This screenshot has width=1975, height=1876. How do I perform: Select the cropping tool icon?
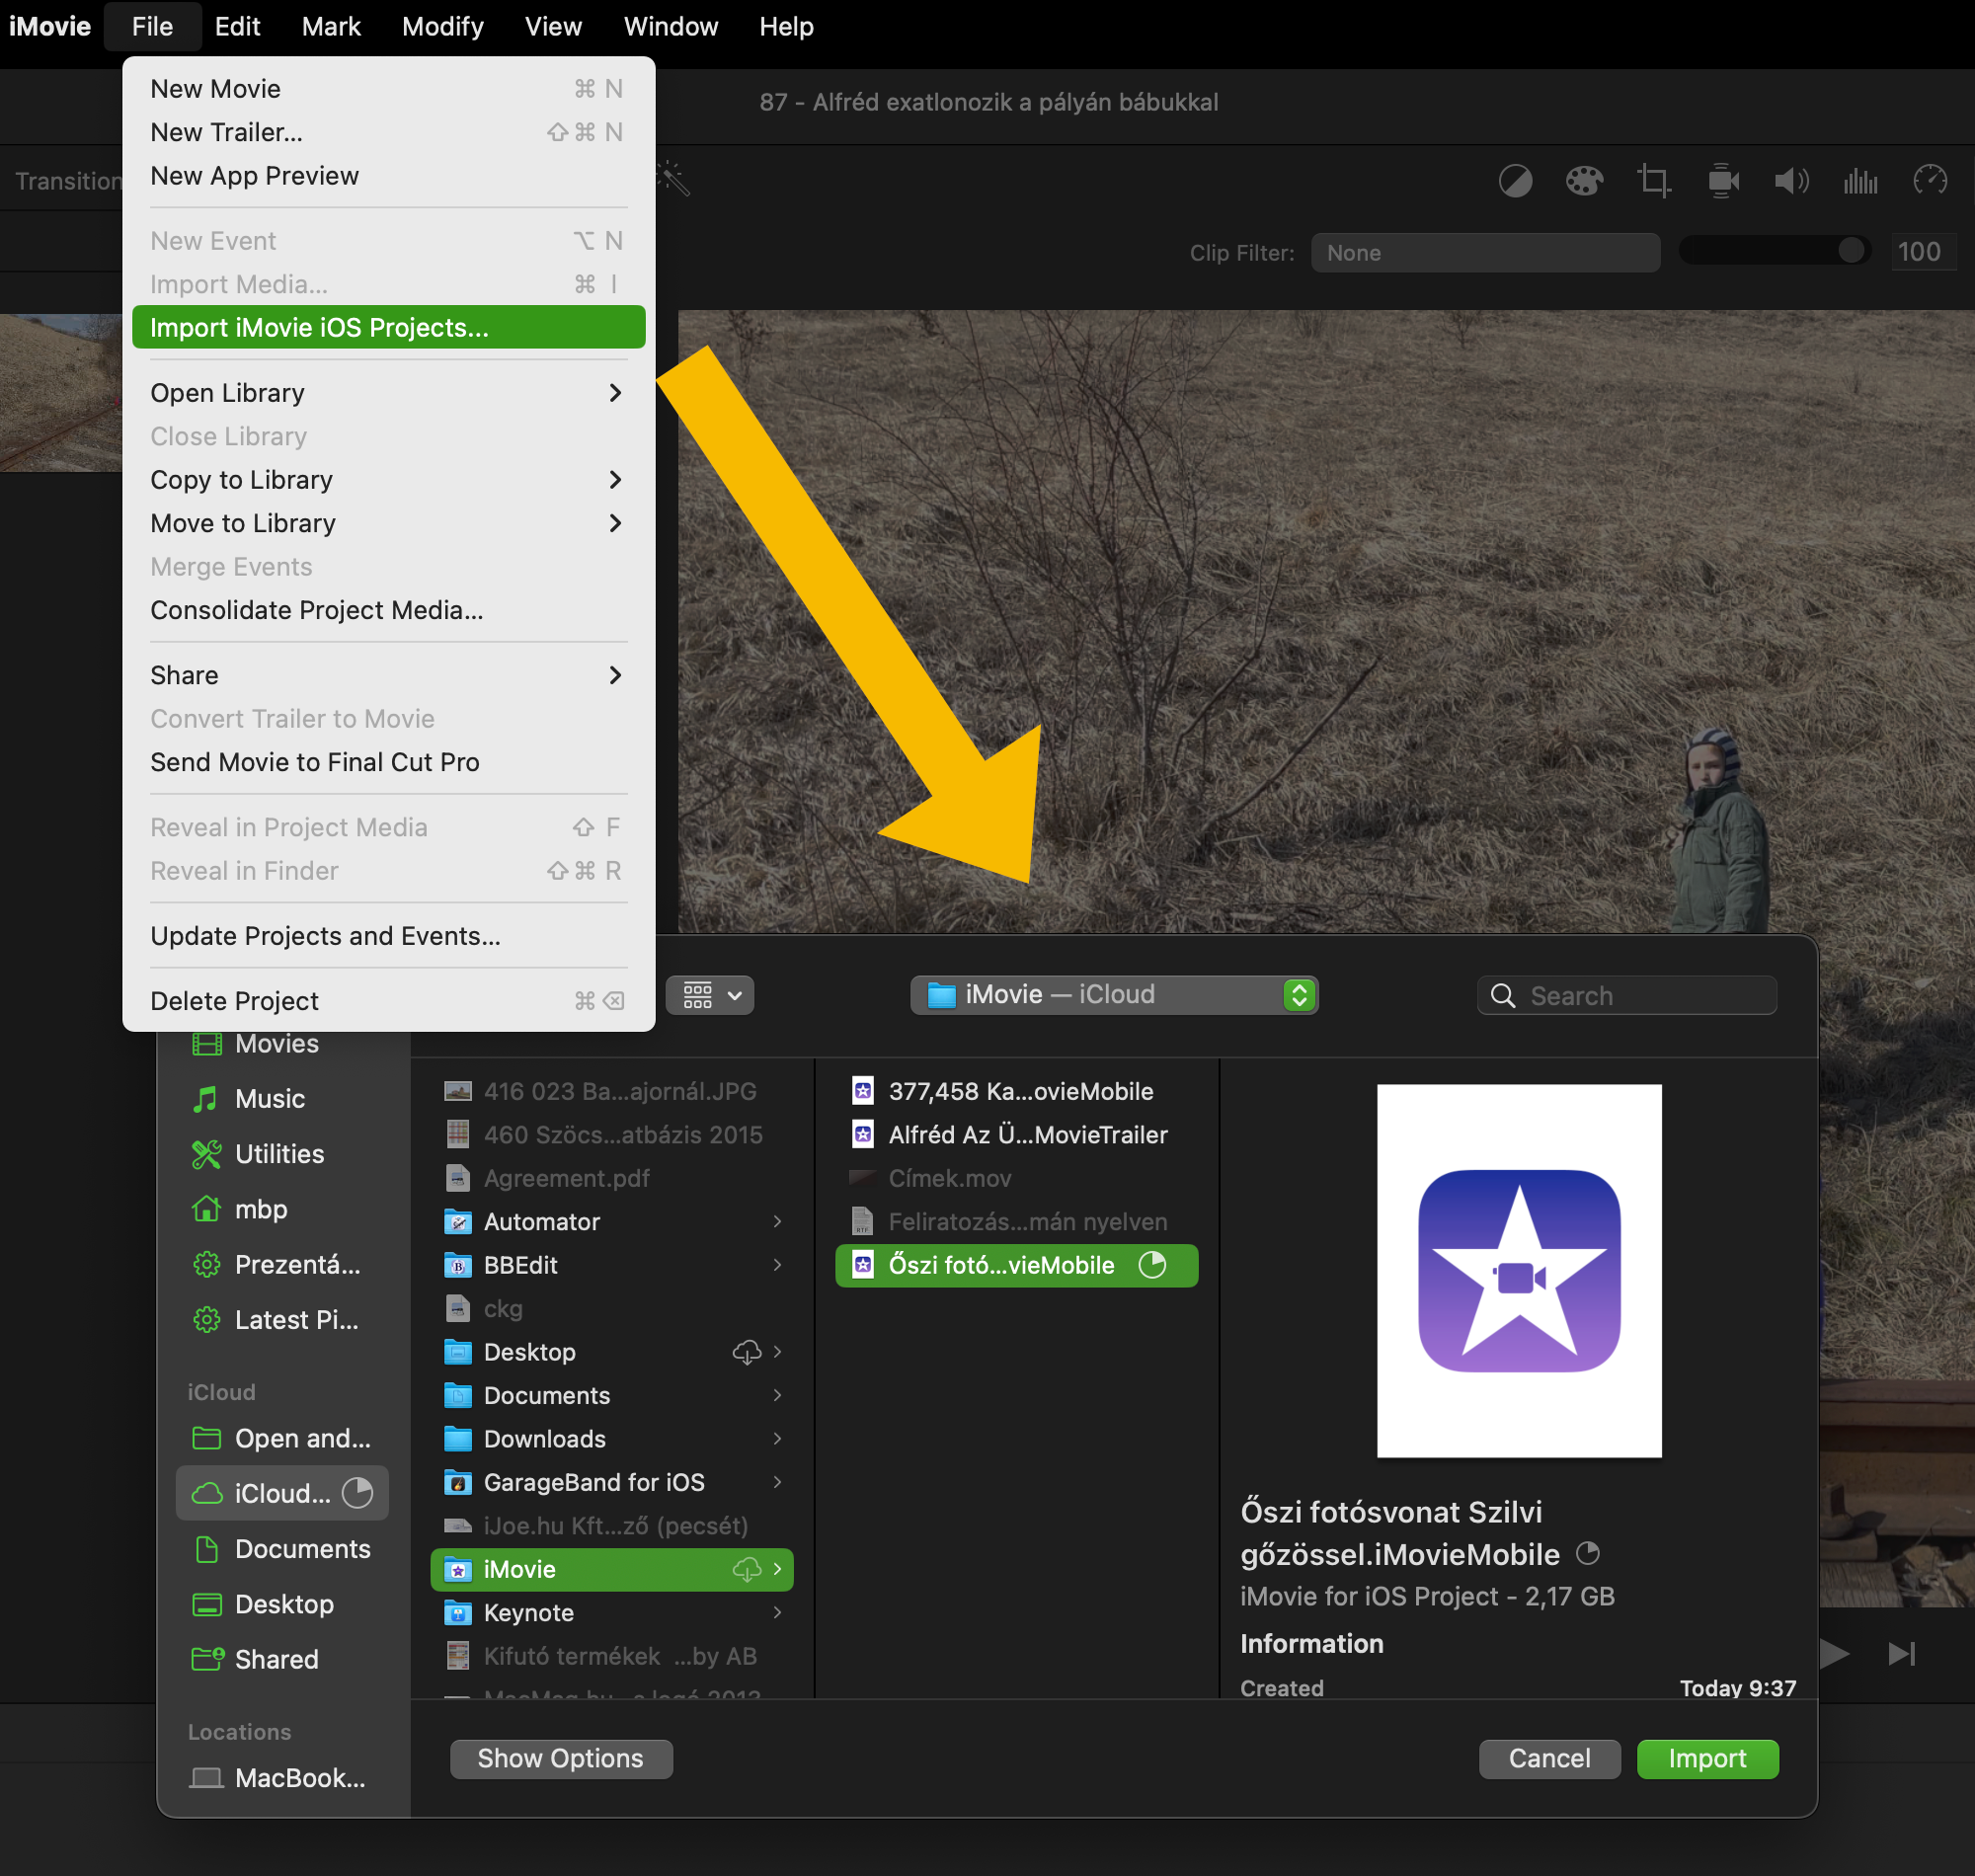1653,181
